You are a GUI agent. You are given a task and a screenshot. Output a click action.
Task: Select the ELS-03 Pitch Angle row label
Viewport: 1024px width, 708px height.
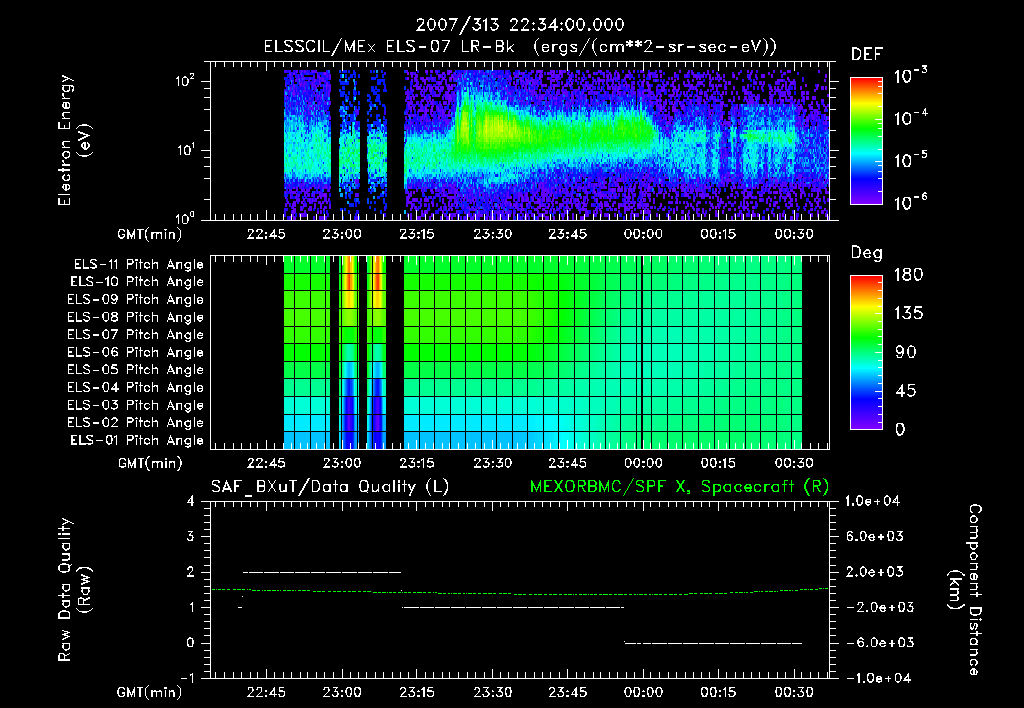pos(136,405)
